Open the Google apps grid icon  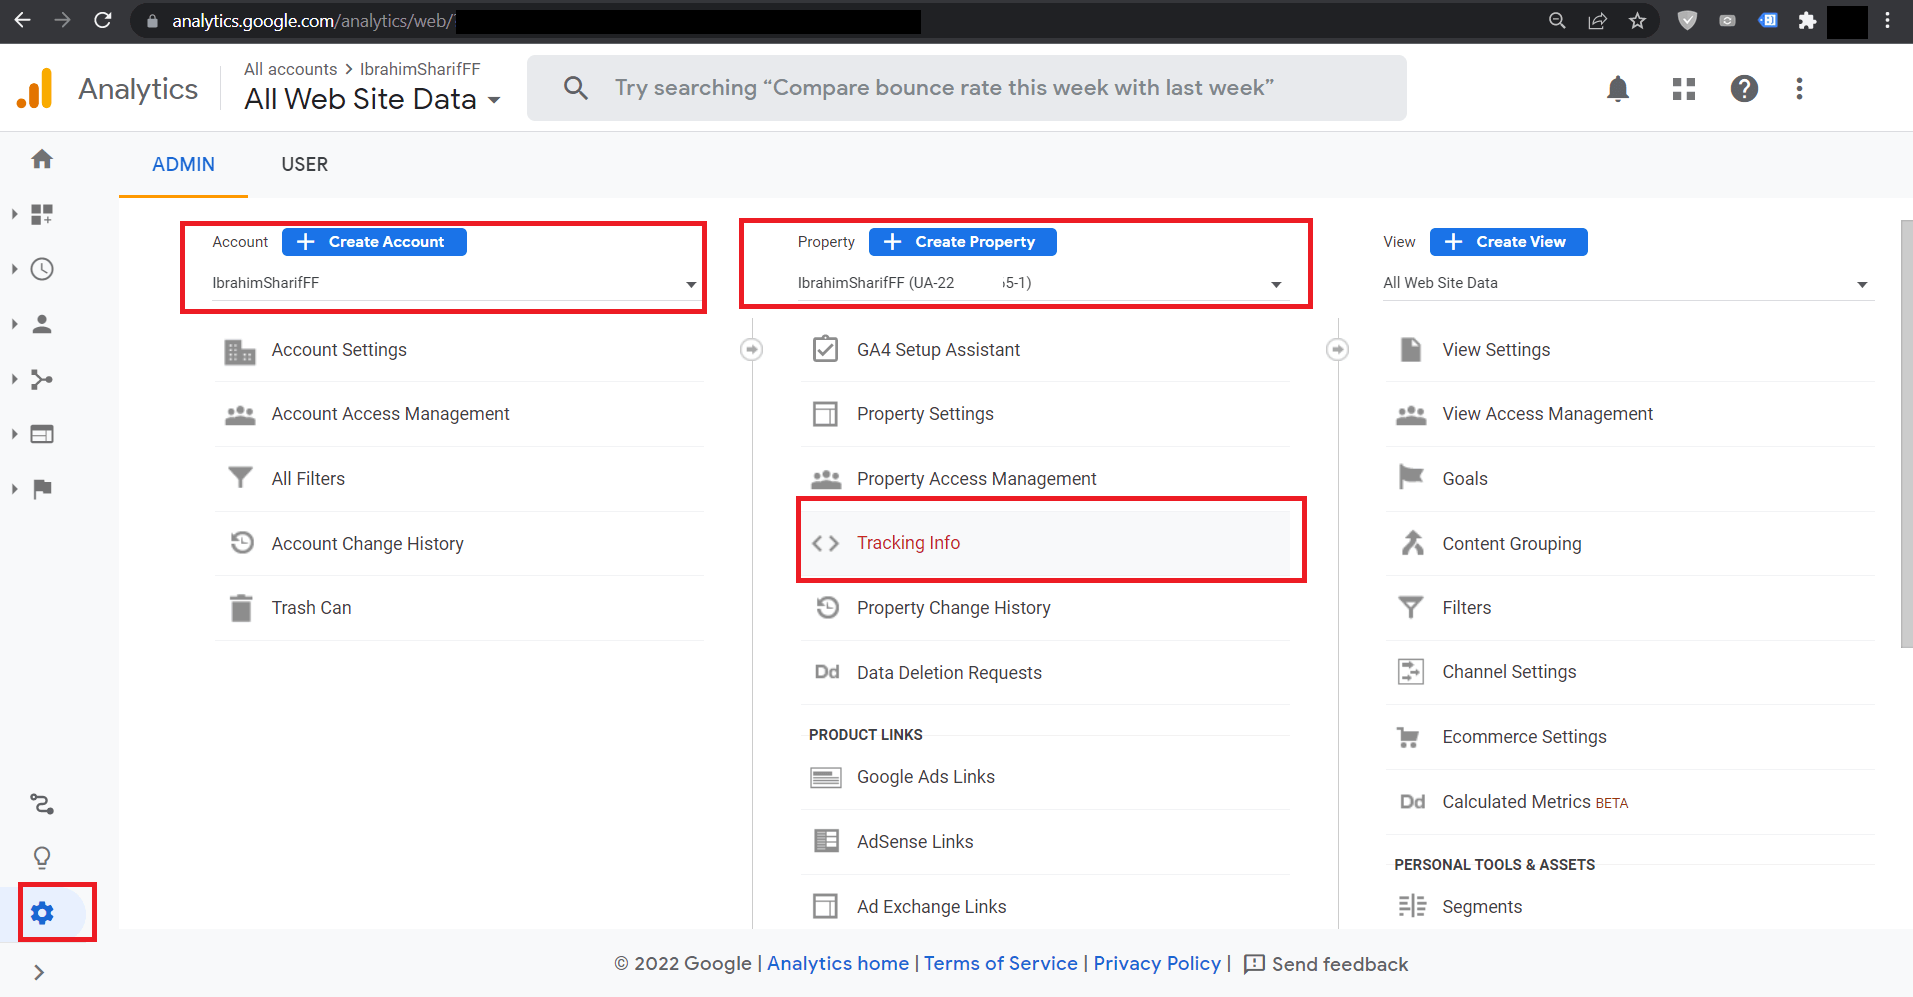click(x=1683, y=89)
